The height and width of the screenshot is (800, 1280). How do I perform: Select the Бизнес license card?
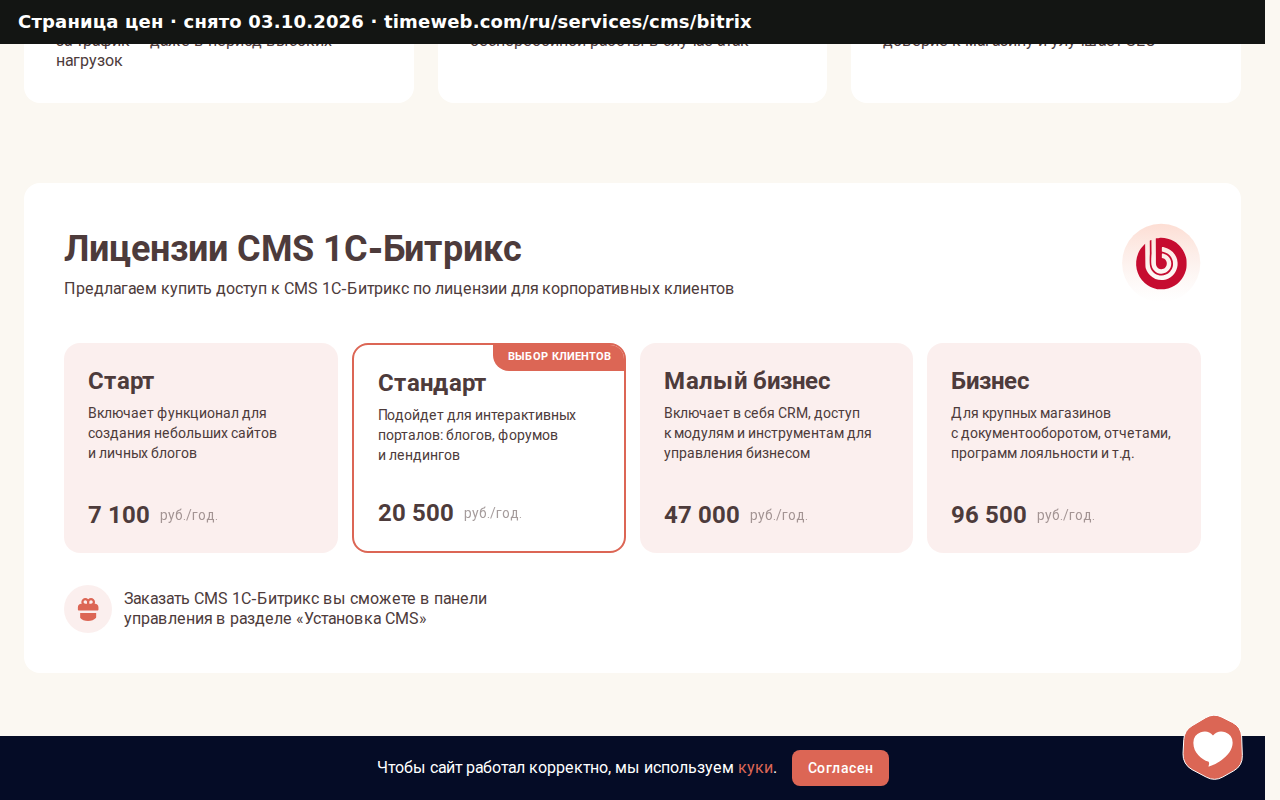click(1064, 448)
